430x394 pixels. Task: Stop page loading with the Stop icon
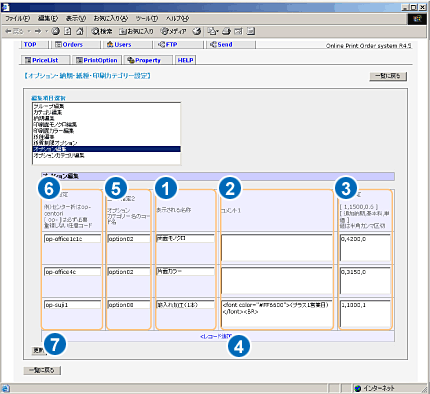[x=55, y=31]
